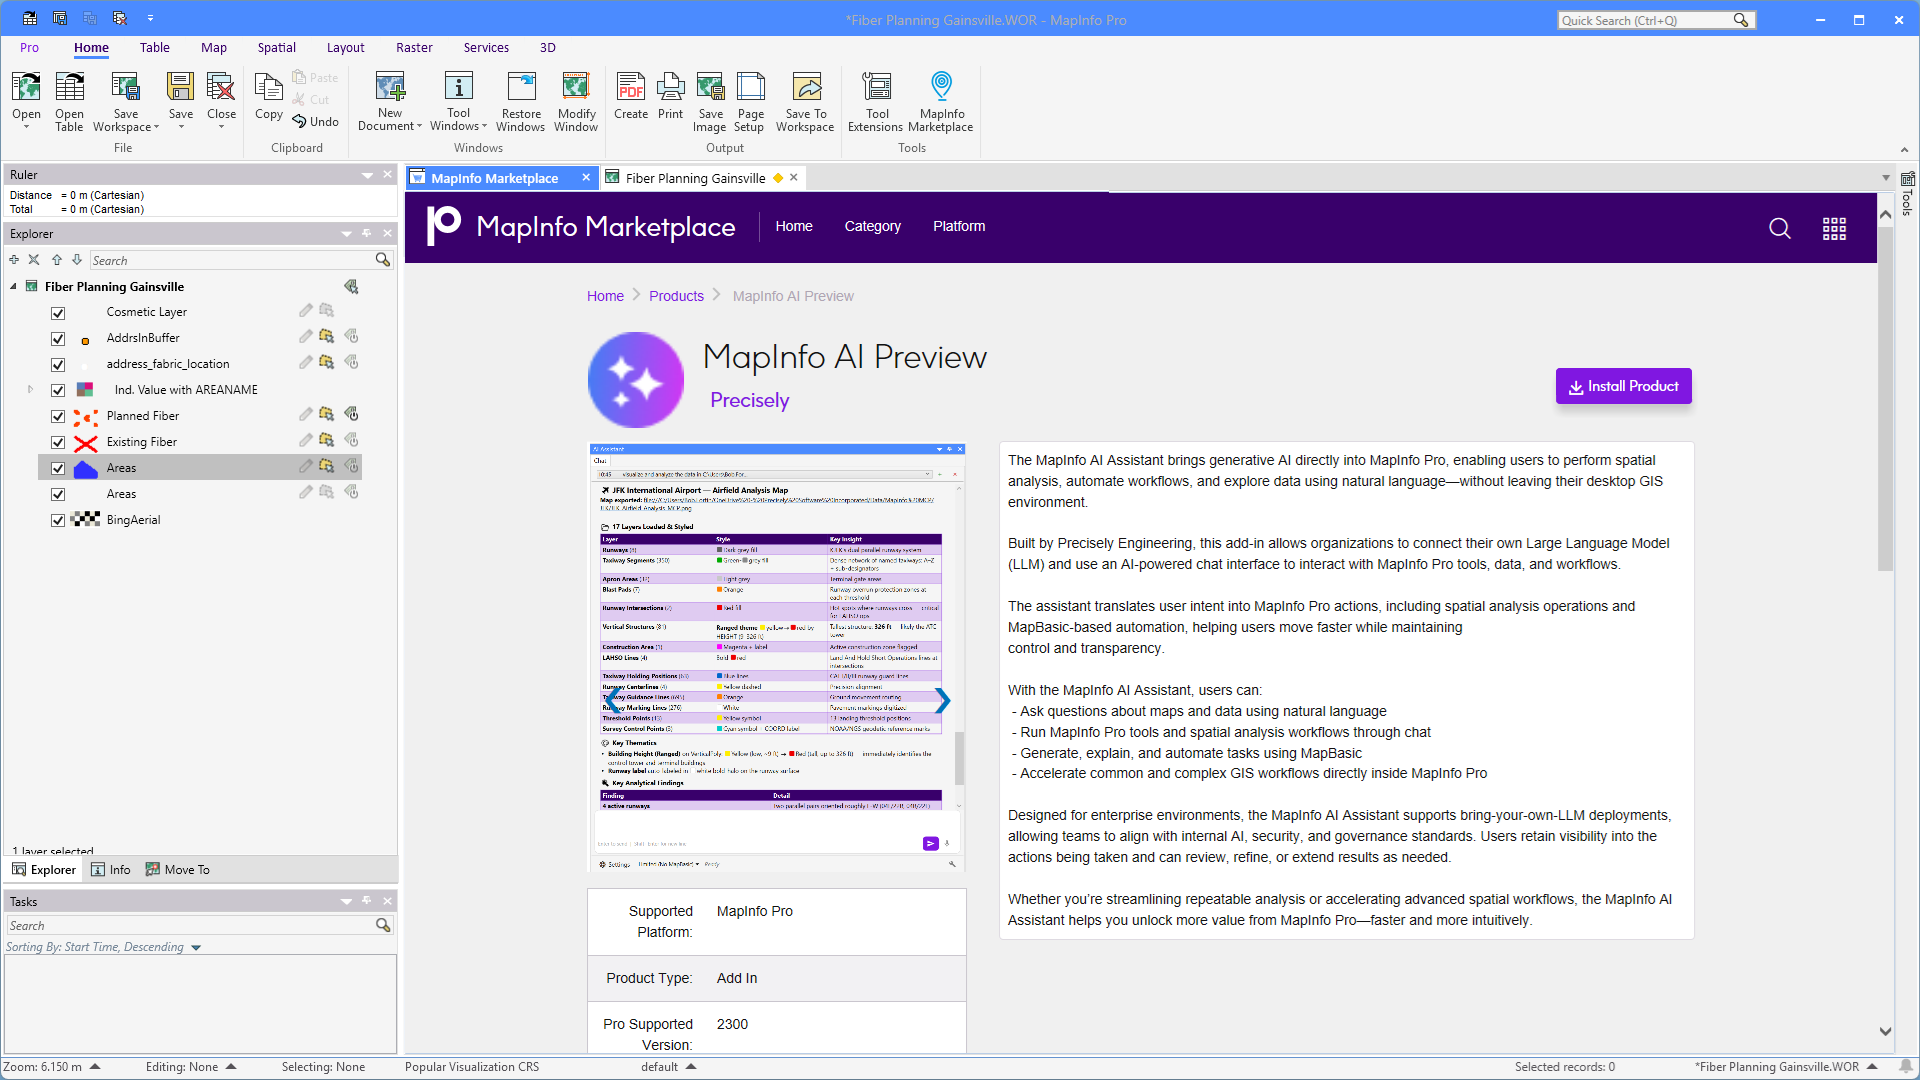Toggle the address_fabric_location layer checkbox

coord(58,364)
